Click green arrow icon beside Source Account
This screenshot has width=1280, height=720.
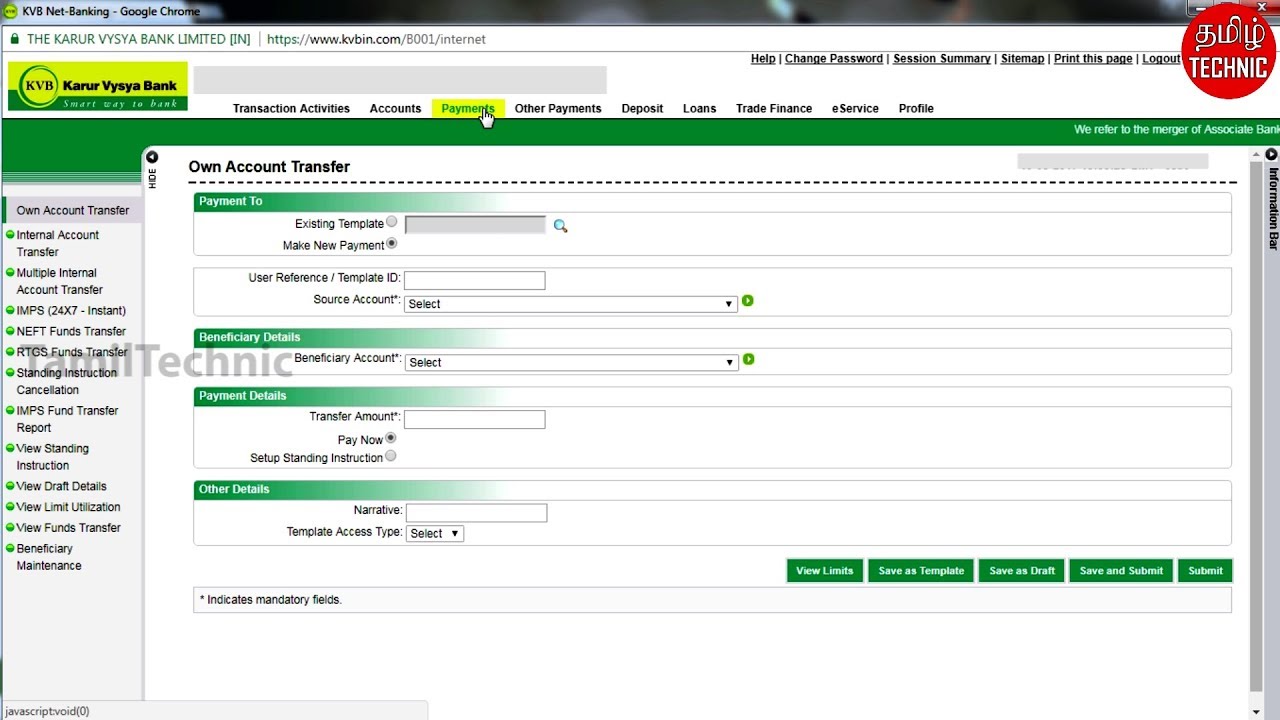[x=747, y=301]
